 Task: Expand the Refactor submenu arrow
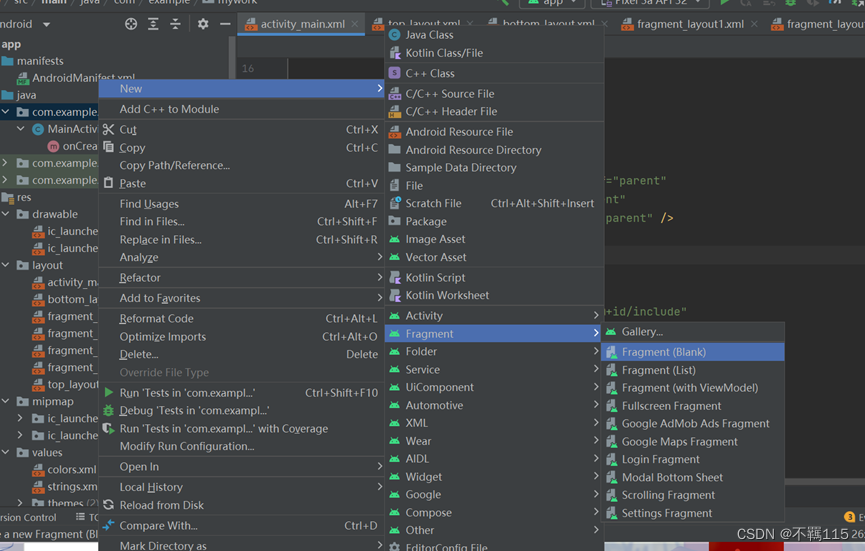(x=380, y=277)
